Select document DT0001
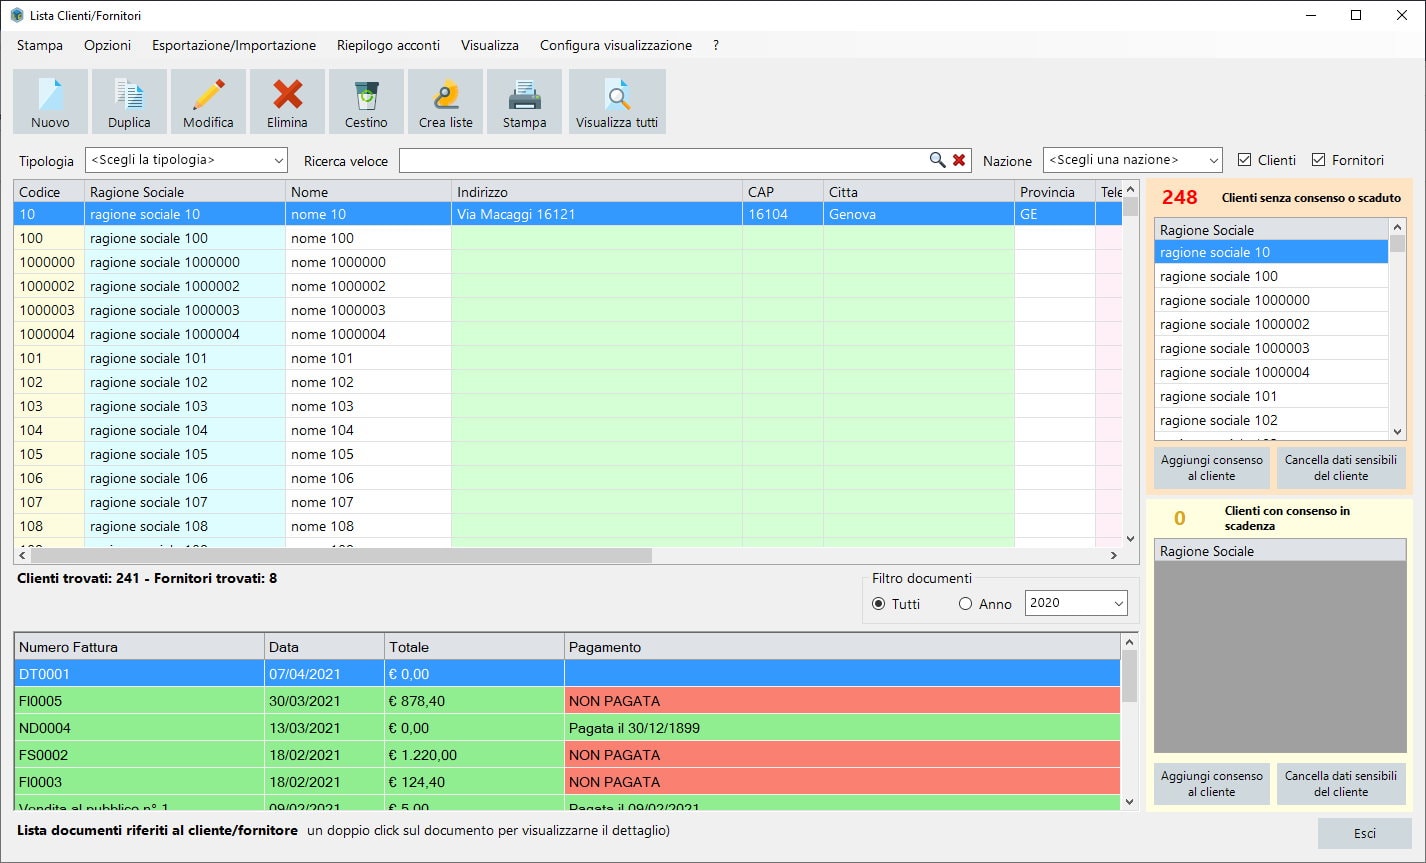 tap(567, 674)
